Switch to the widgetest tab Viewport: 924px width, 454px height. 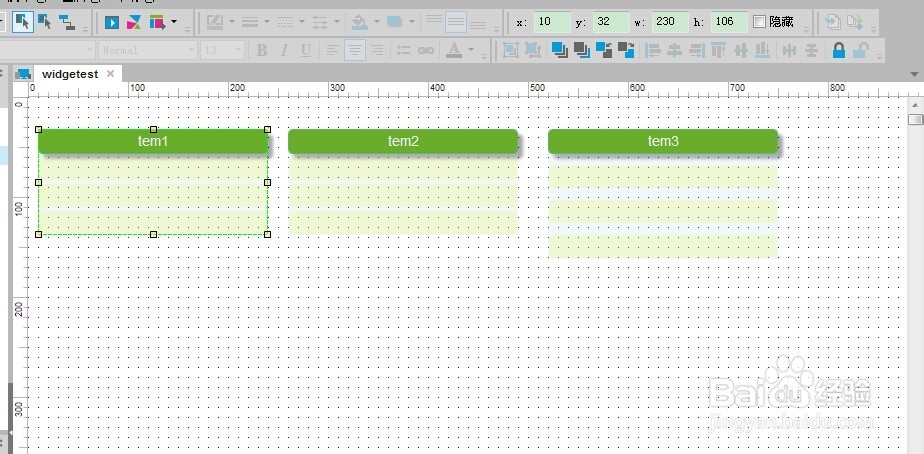[x=70, y=74]
